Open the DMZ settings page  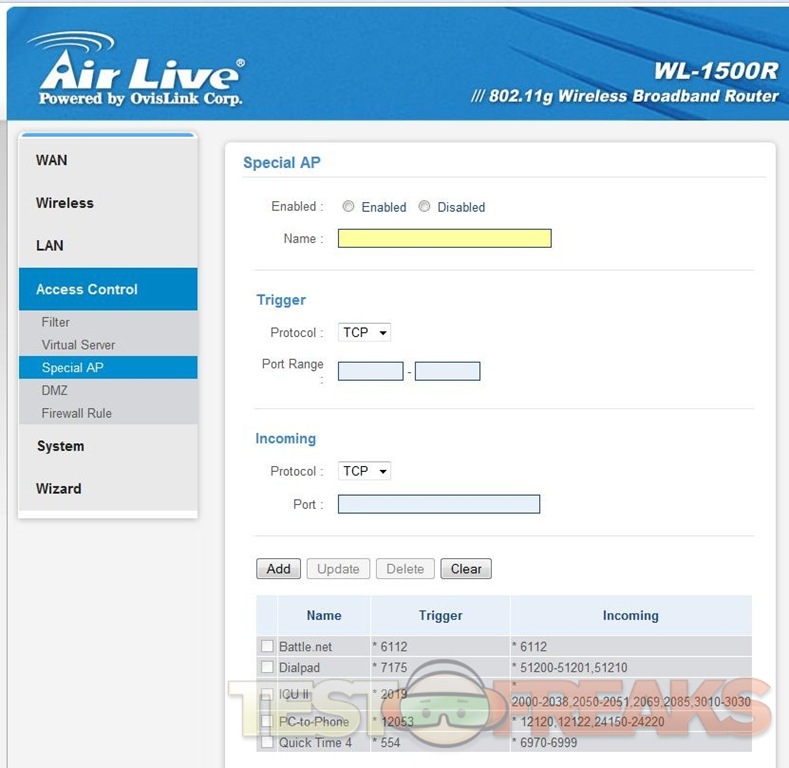pos(55,390)
